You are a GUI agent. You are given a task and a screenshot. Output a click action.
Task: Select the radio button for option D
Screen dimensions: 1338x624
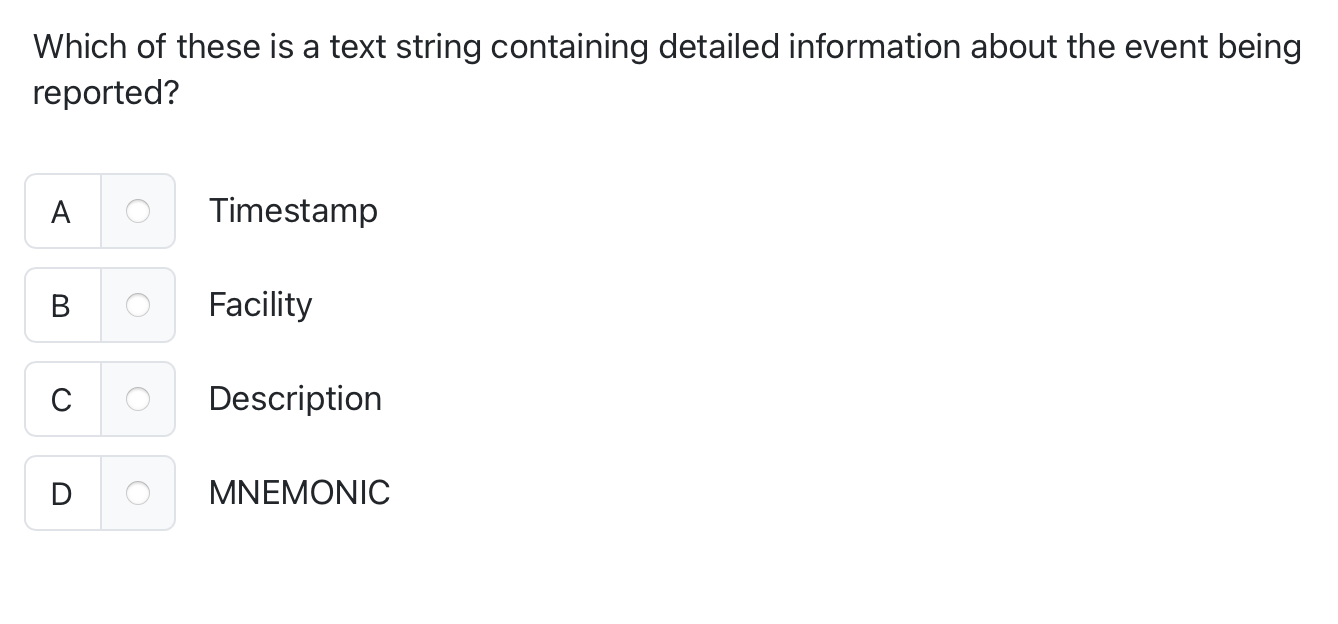137,493
